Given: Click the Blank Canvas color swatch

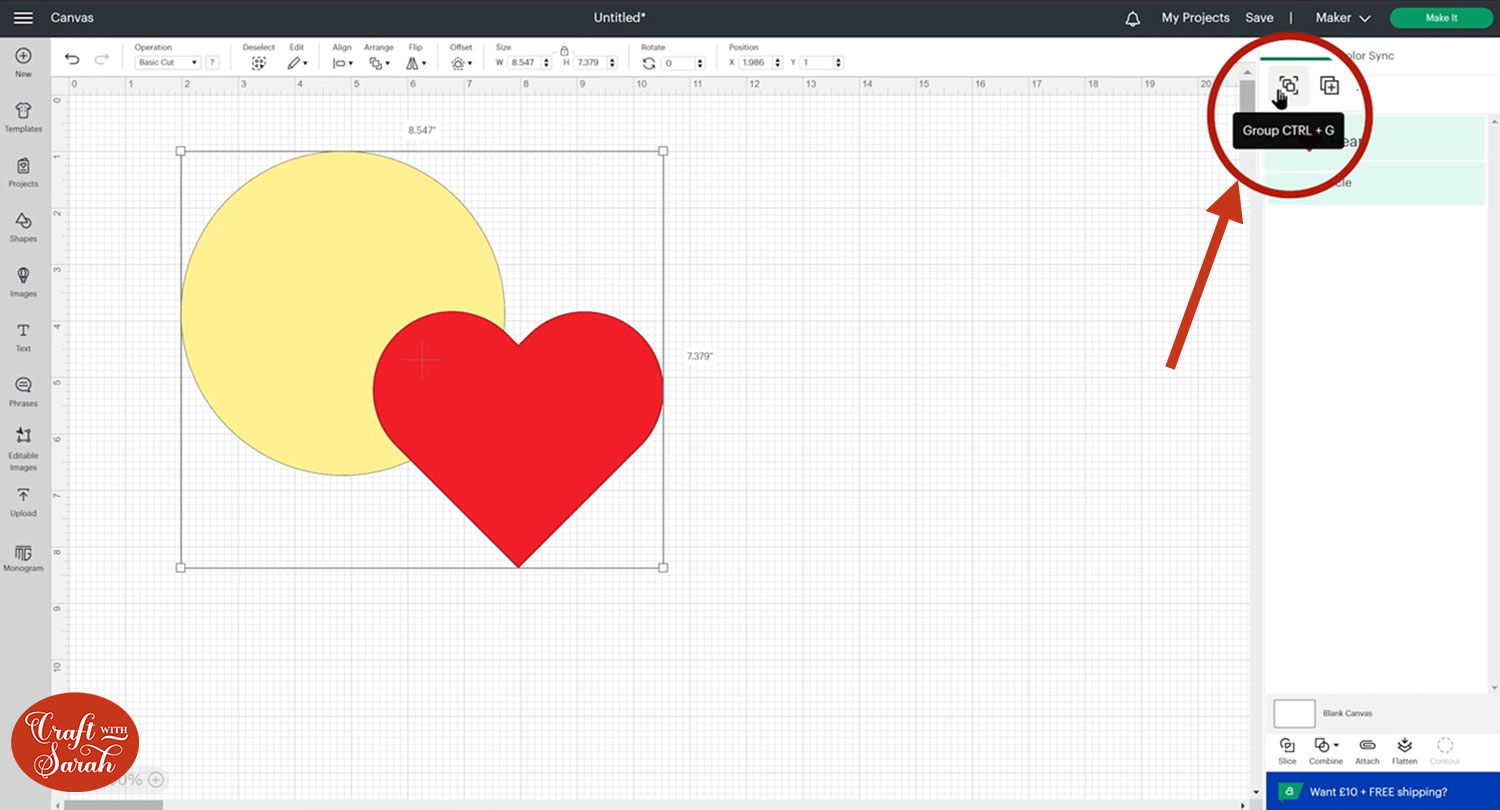Looking at the screenshot, I should pyautogui.click(x=1294, y=713).
